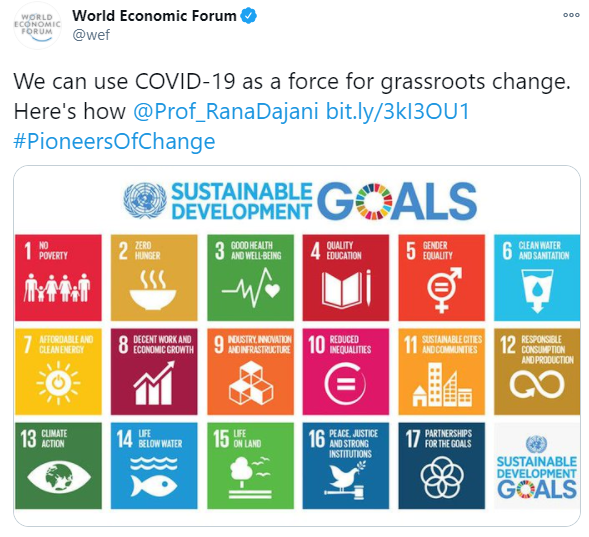Click the Life Below Water fish icon
The image size is (589, 537).
pos(154,478)
